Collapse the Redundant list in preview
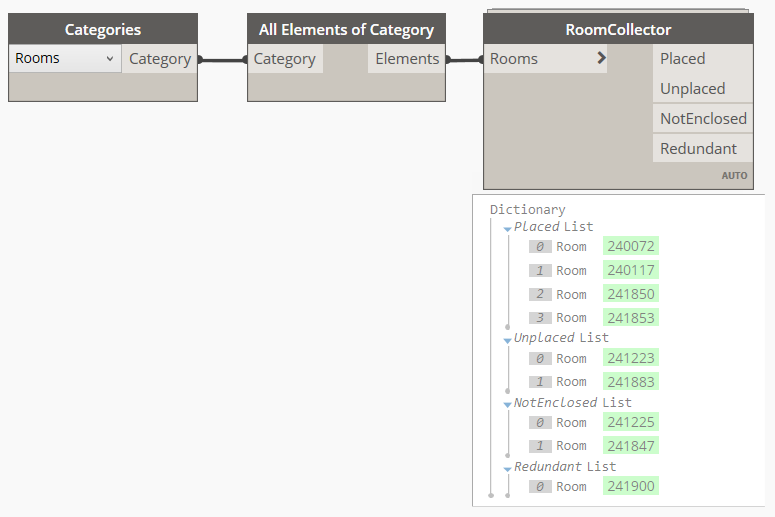Viewport: 775px width, 517px height. pos(508,468)
